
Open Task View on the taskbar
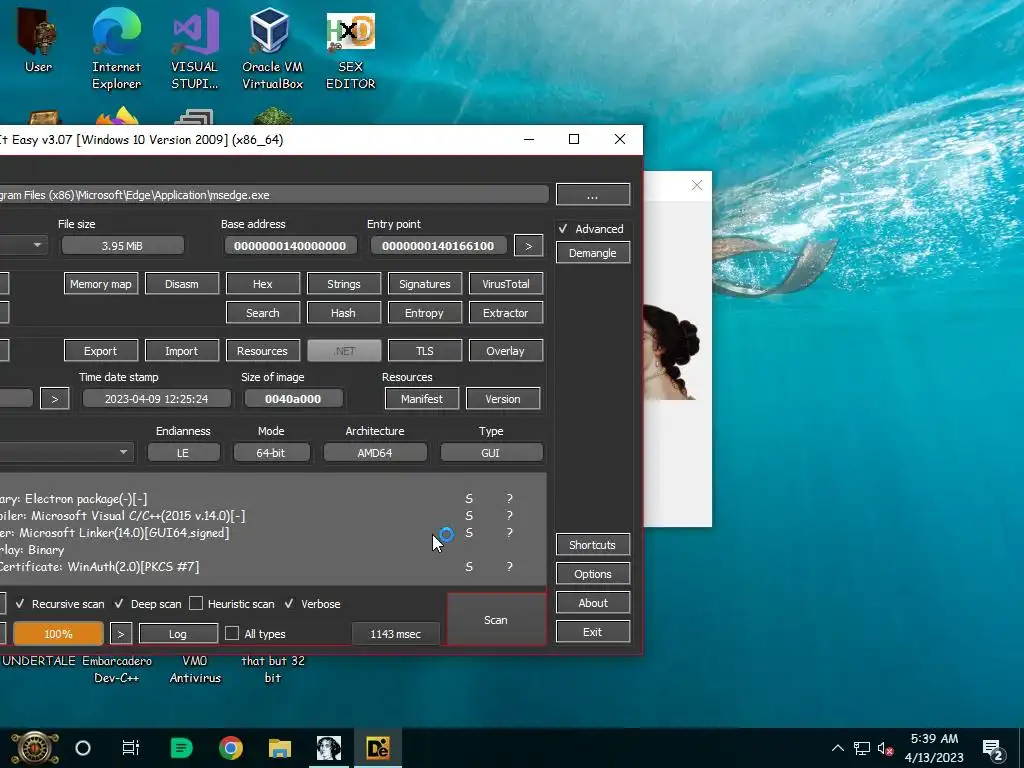(x=131, y=748)
